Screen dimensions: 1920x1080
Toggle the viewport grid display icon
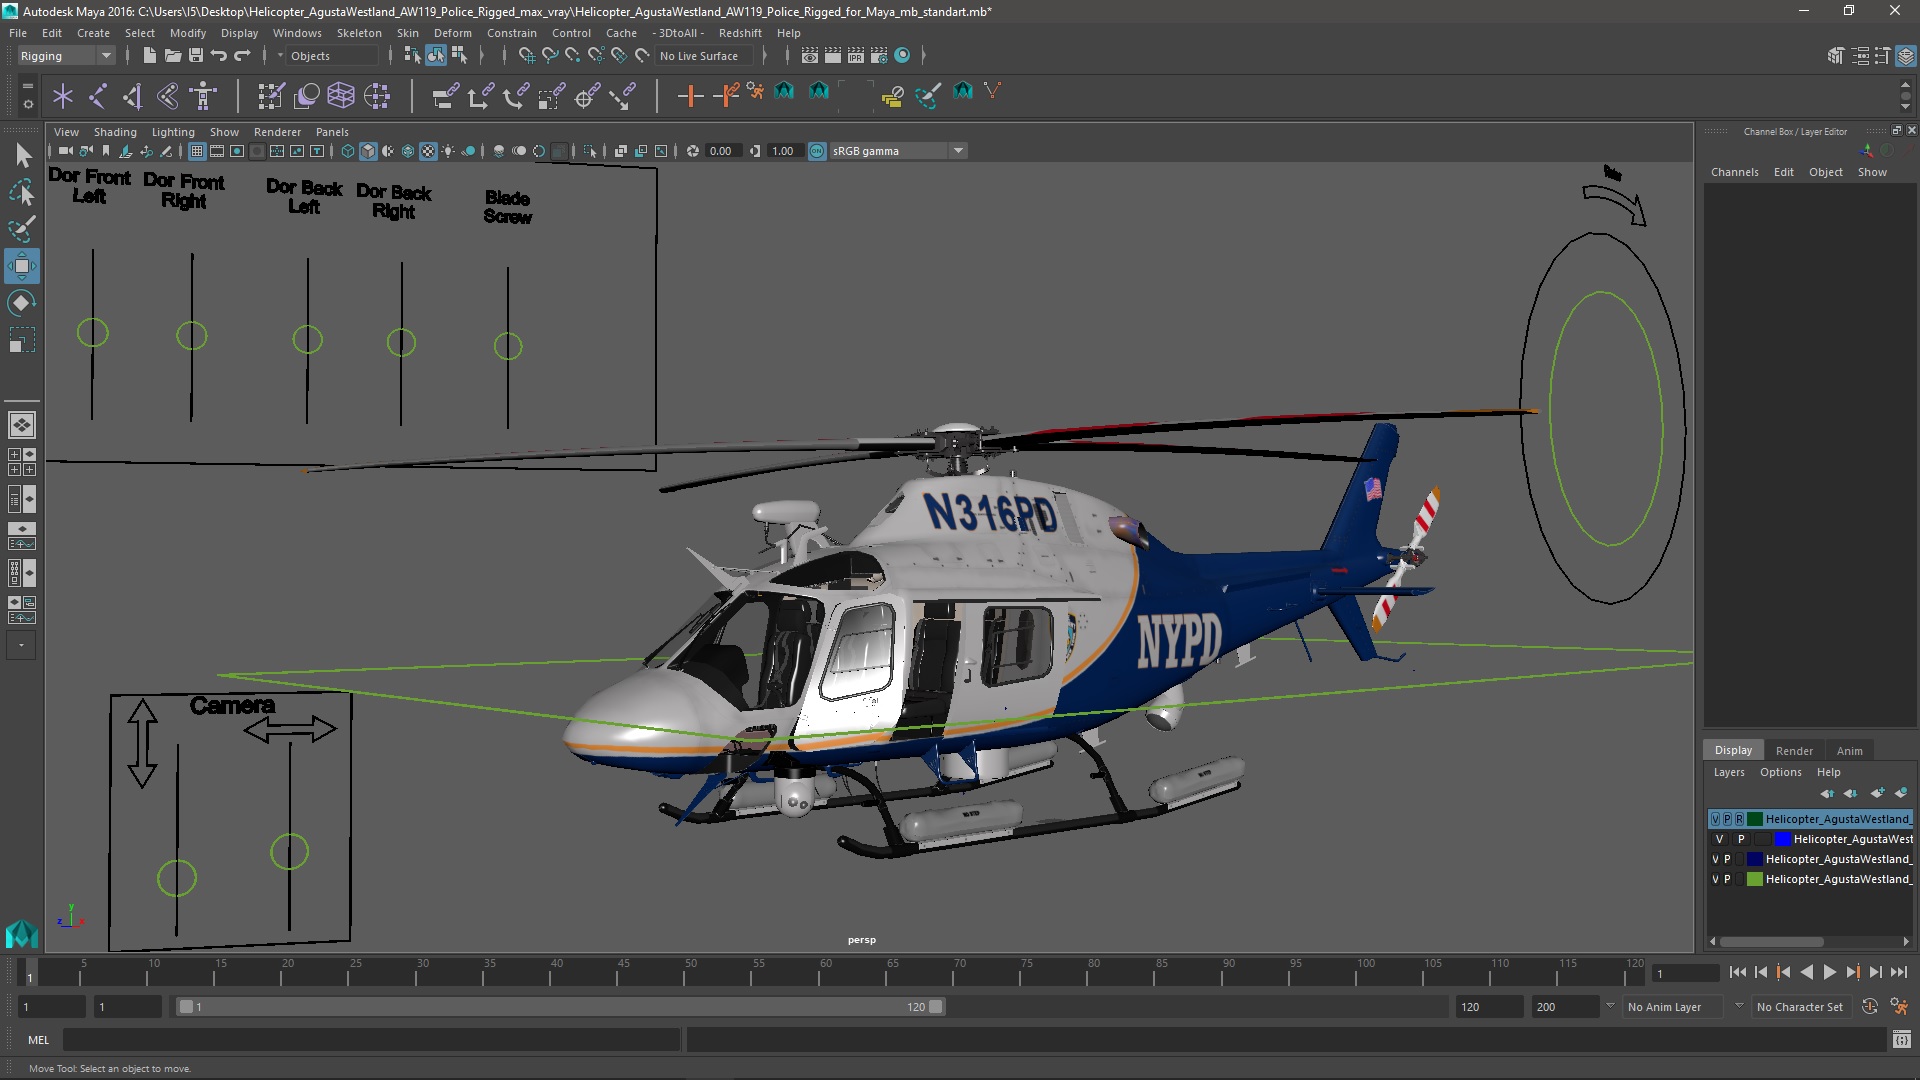click(x=197, y=151)
